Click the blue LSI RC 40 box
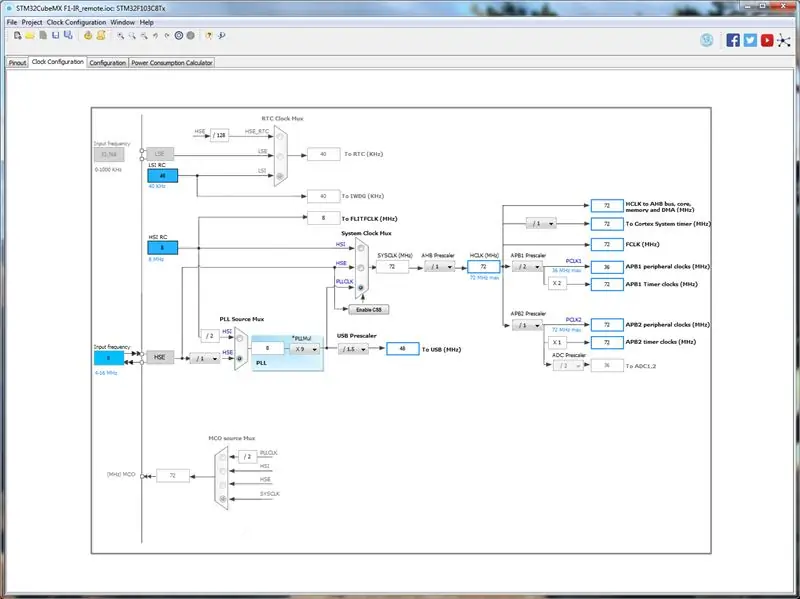The height and width of the screenshot is (599, 800). (163, 176)
